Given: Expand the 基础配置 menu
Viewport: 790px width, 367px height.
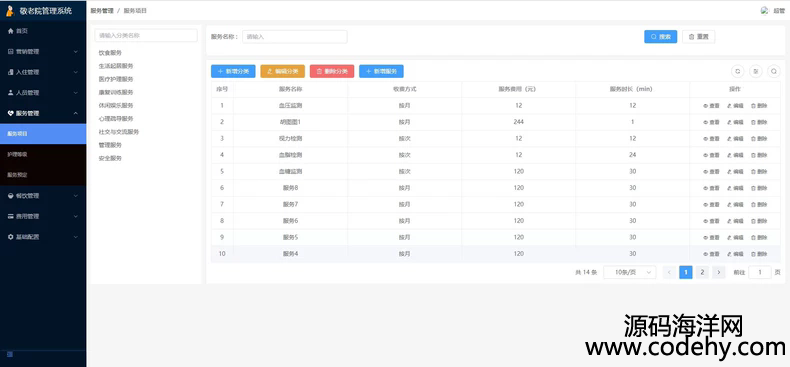Looking at the screenshot, I should point(43,237).
